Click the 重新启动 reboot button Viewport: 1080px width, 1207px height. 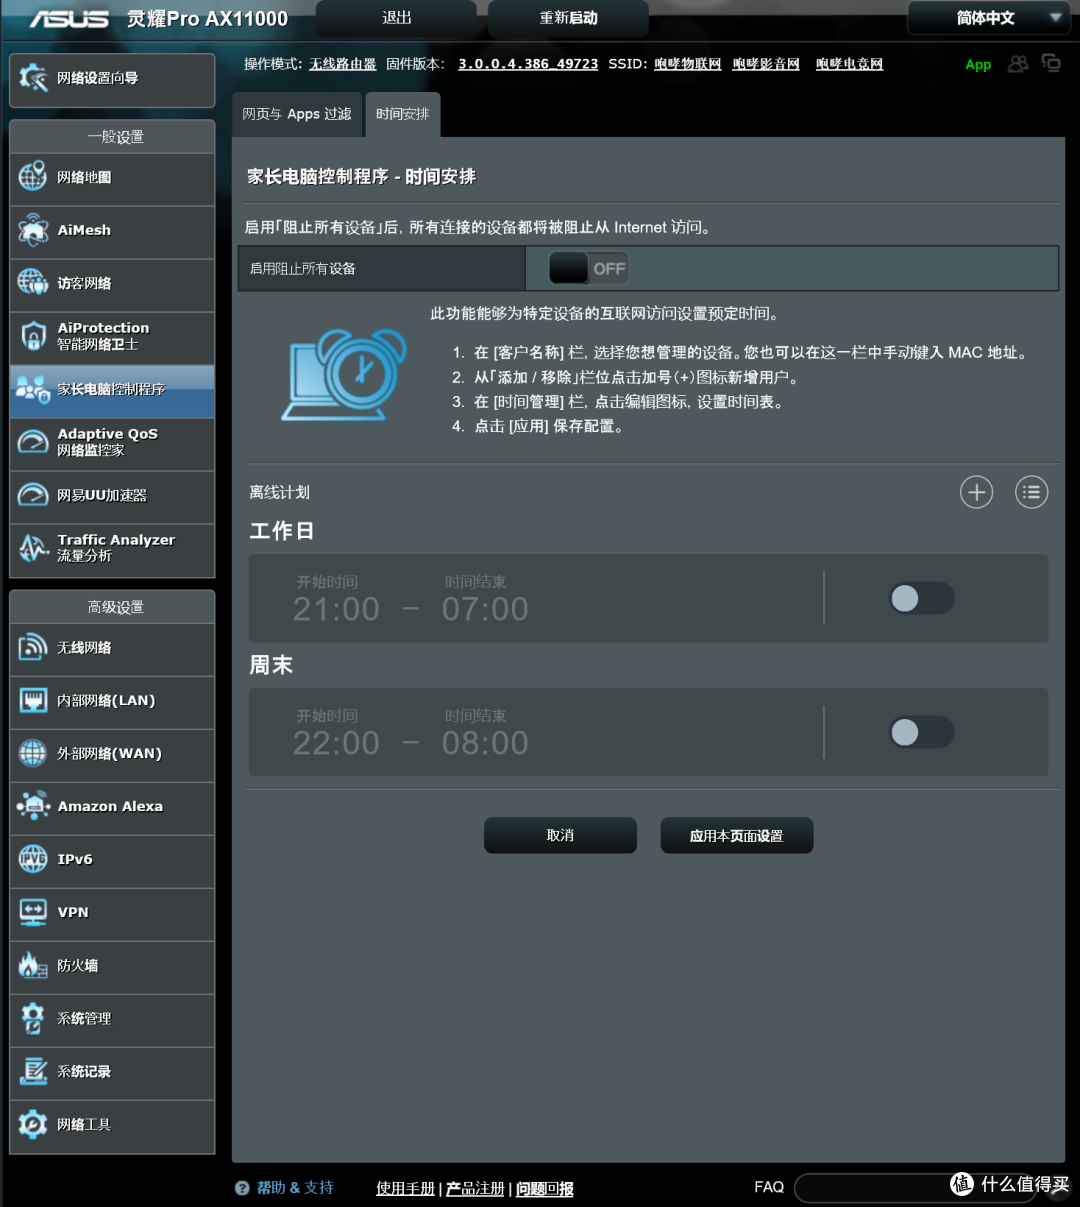[x=568, y=18]
